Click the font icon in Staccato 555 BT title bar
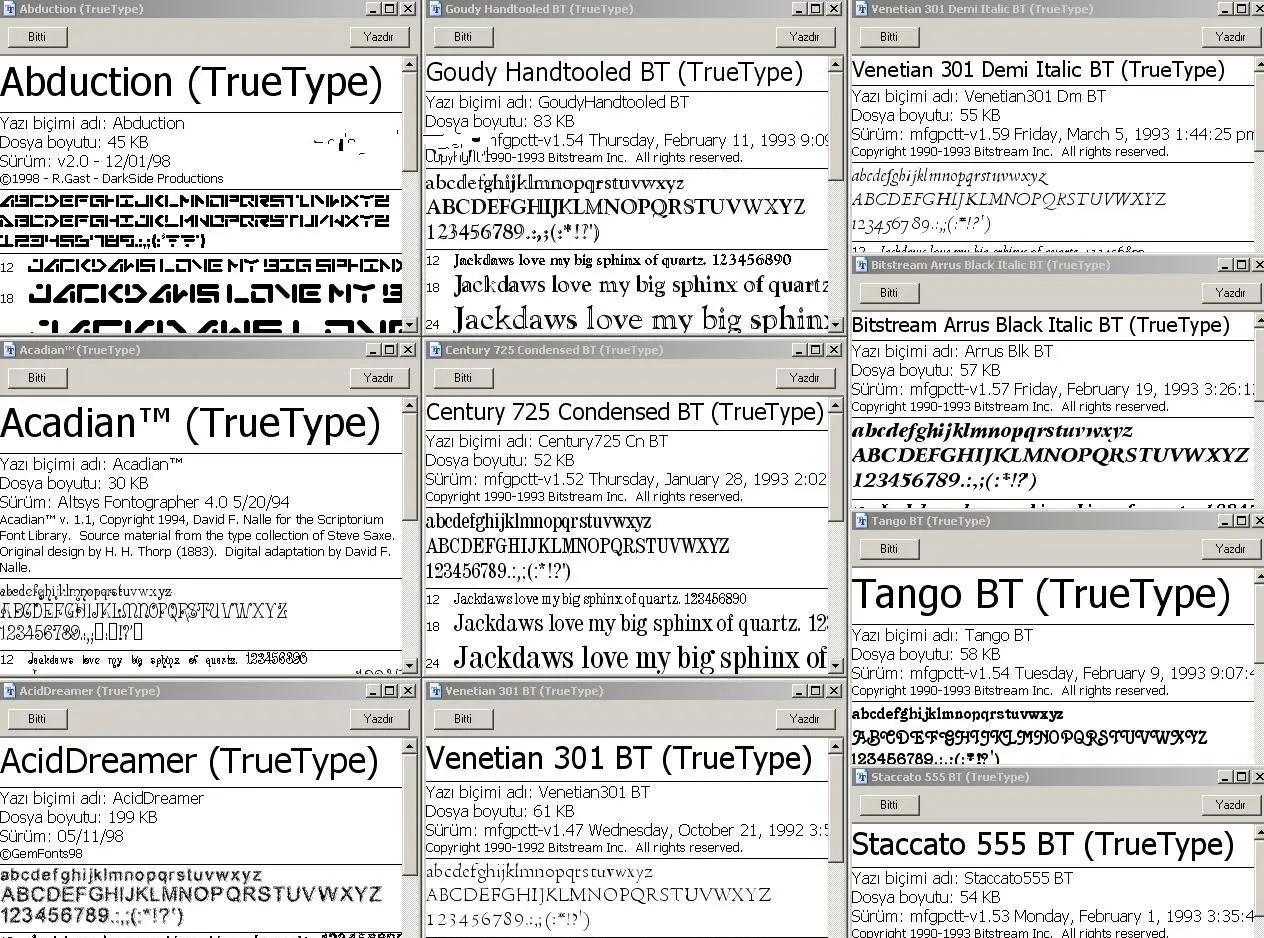 pyautogui.click(x=861, y=777)
